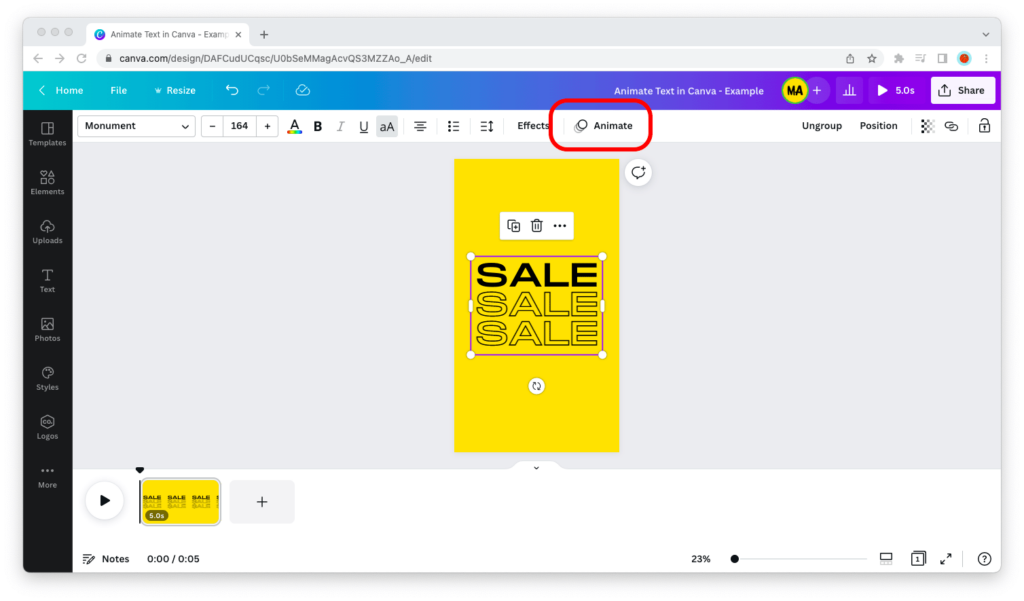Increase font size with plus button
The image size is (1024, 601).
click(x=267, y=126)
